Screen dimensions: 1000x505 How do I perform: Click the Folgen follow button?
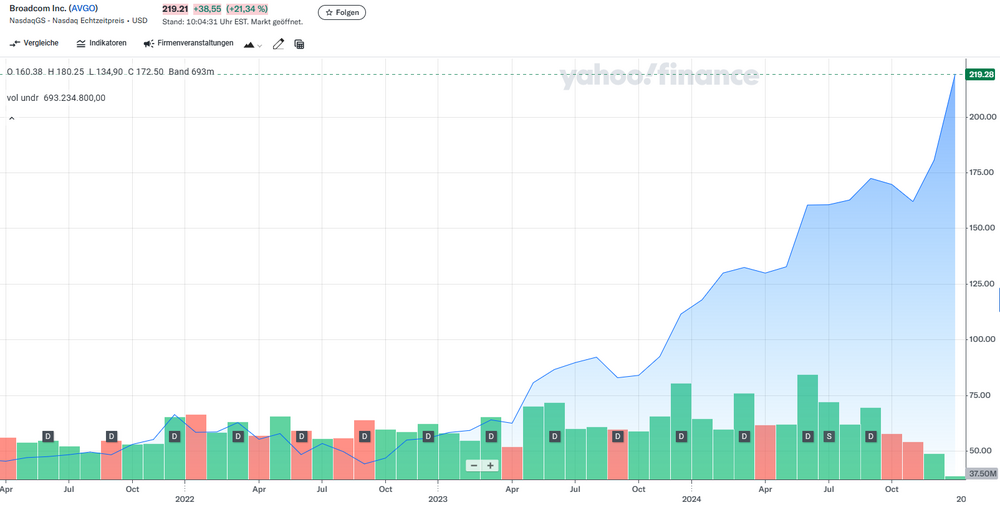342,13
